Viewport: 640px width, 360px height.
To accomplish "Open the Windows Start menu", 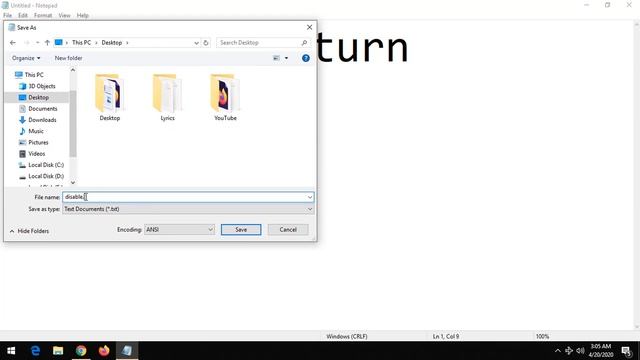I will coord(11,351).
